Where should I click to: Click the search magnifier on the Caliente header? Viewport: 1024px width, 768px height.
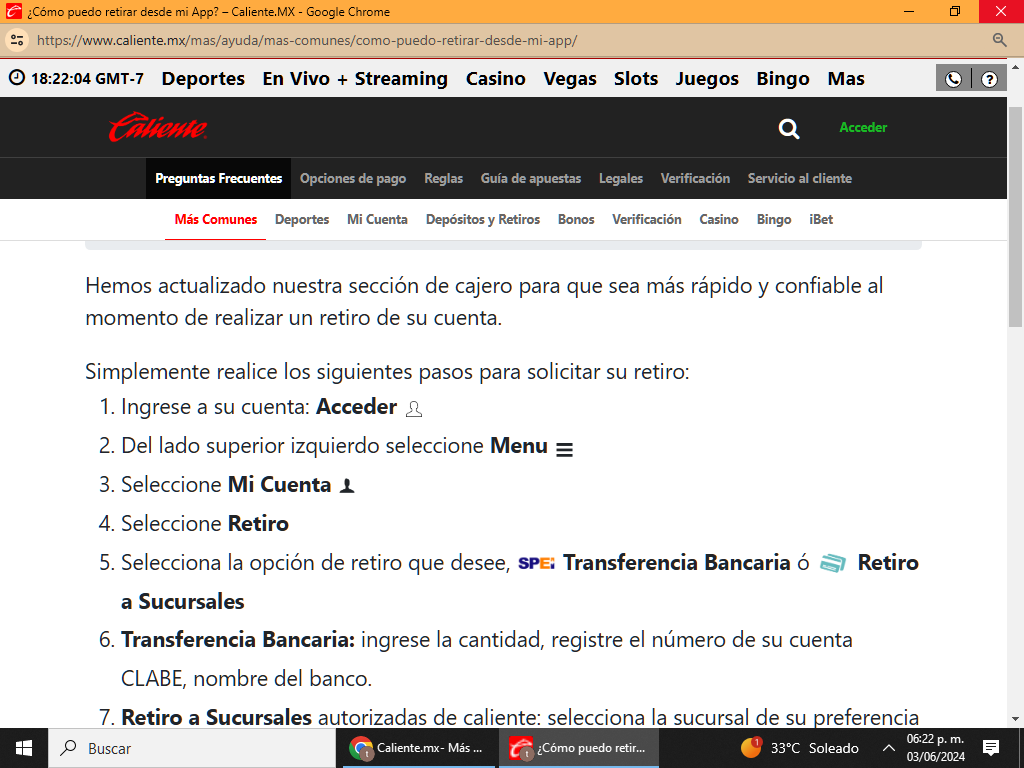(788, 128)
